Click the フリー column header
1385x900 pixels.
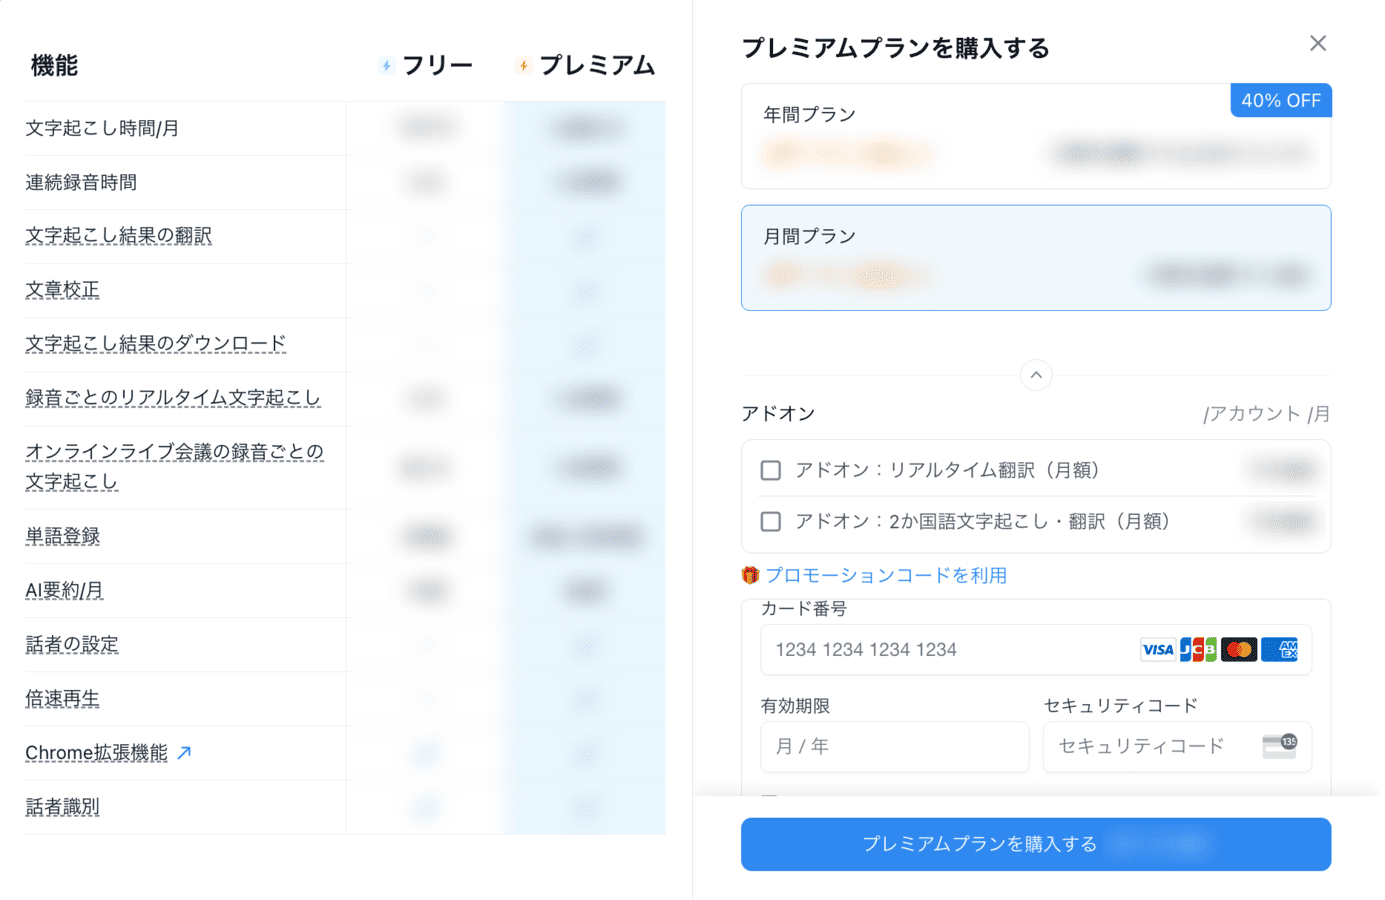coord(437,66)
